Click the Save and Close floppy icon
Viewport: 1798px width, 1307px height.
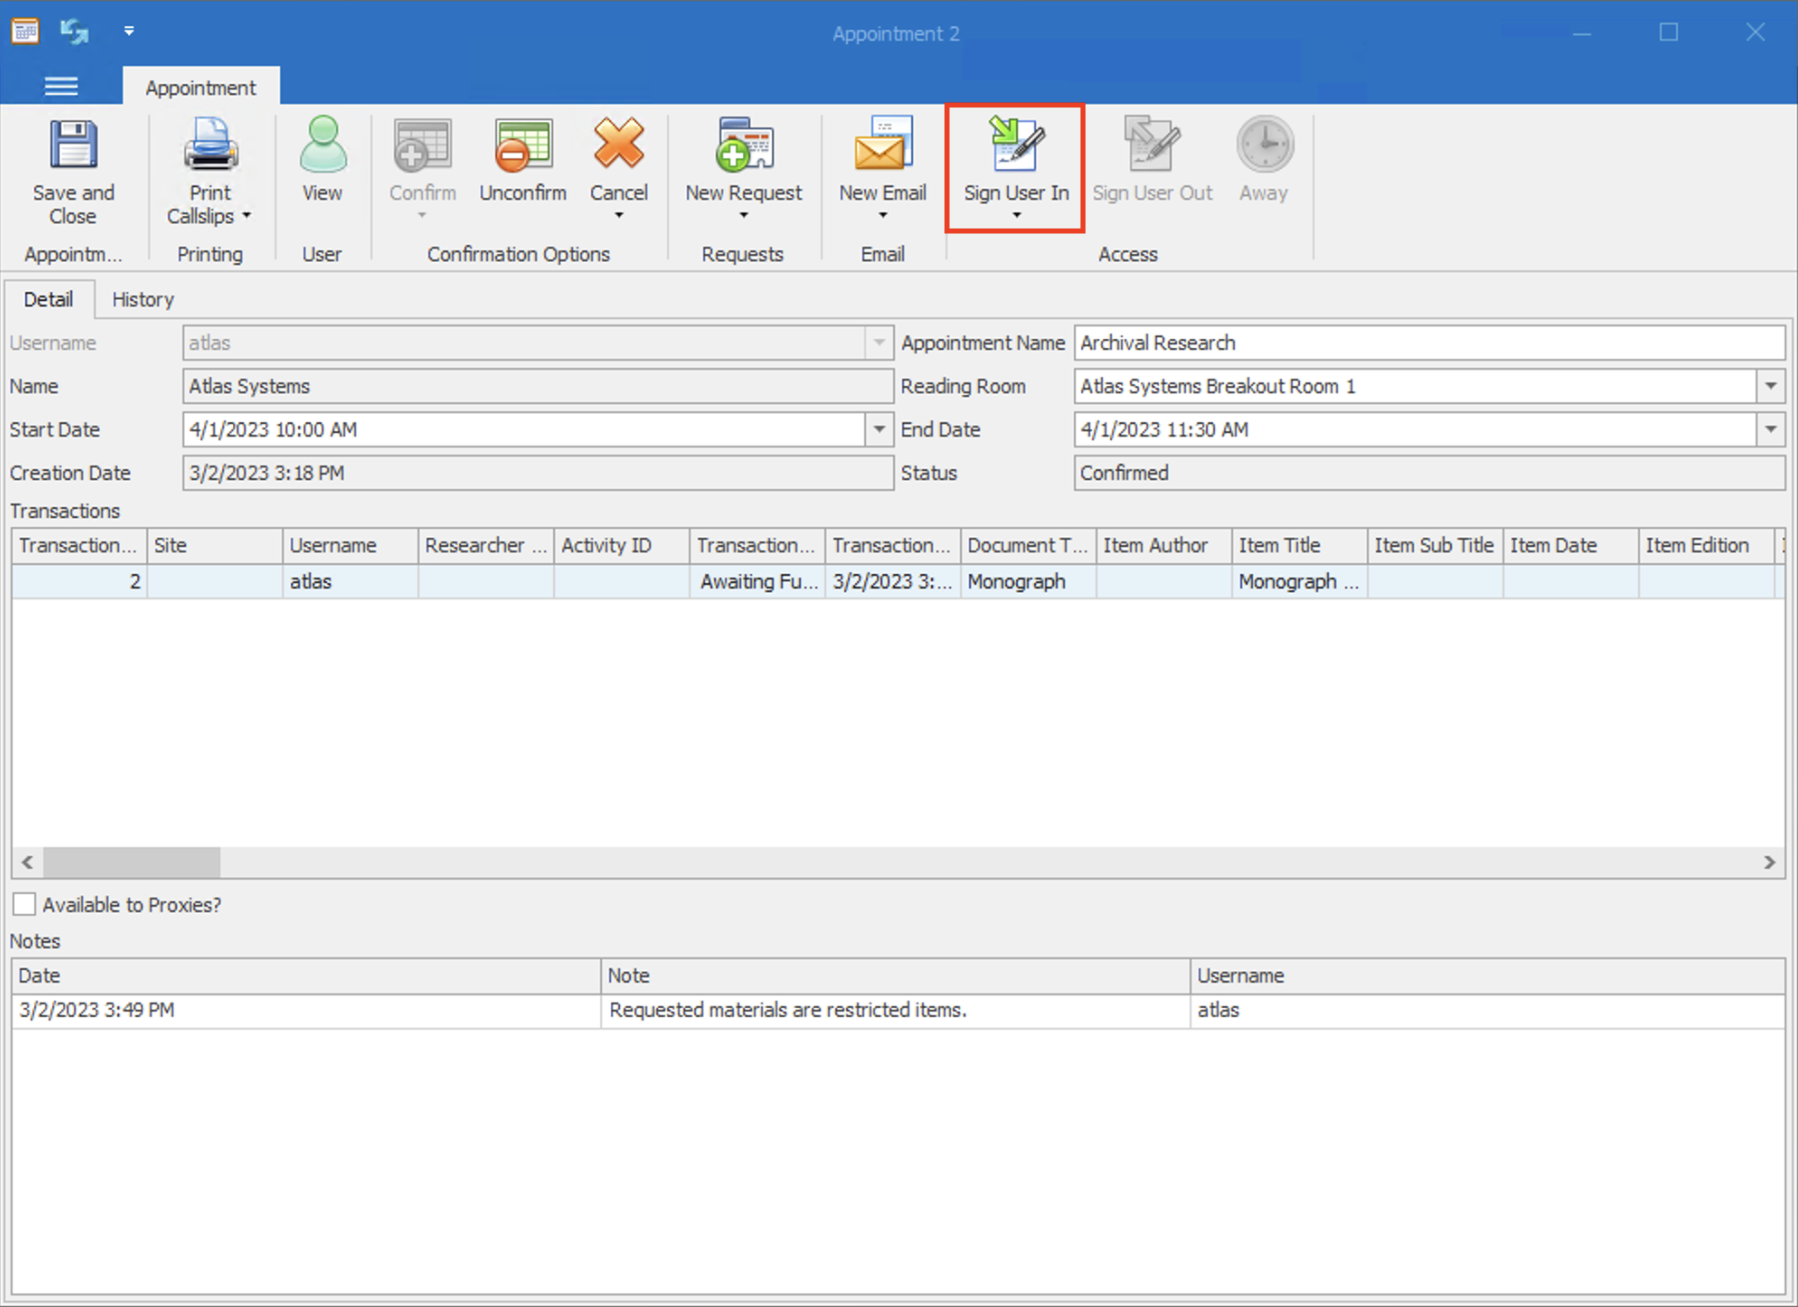pos(73,146)
